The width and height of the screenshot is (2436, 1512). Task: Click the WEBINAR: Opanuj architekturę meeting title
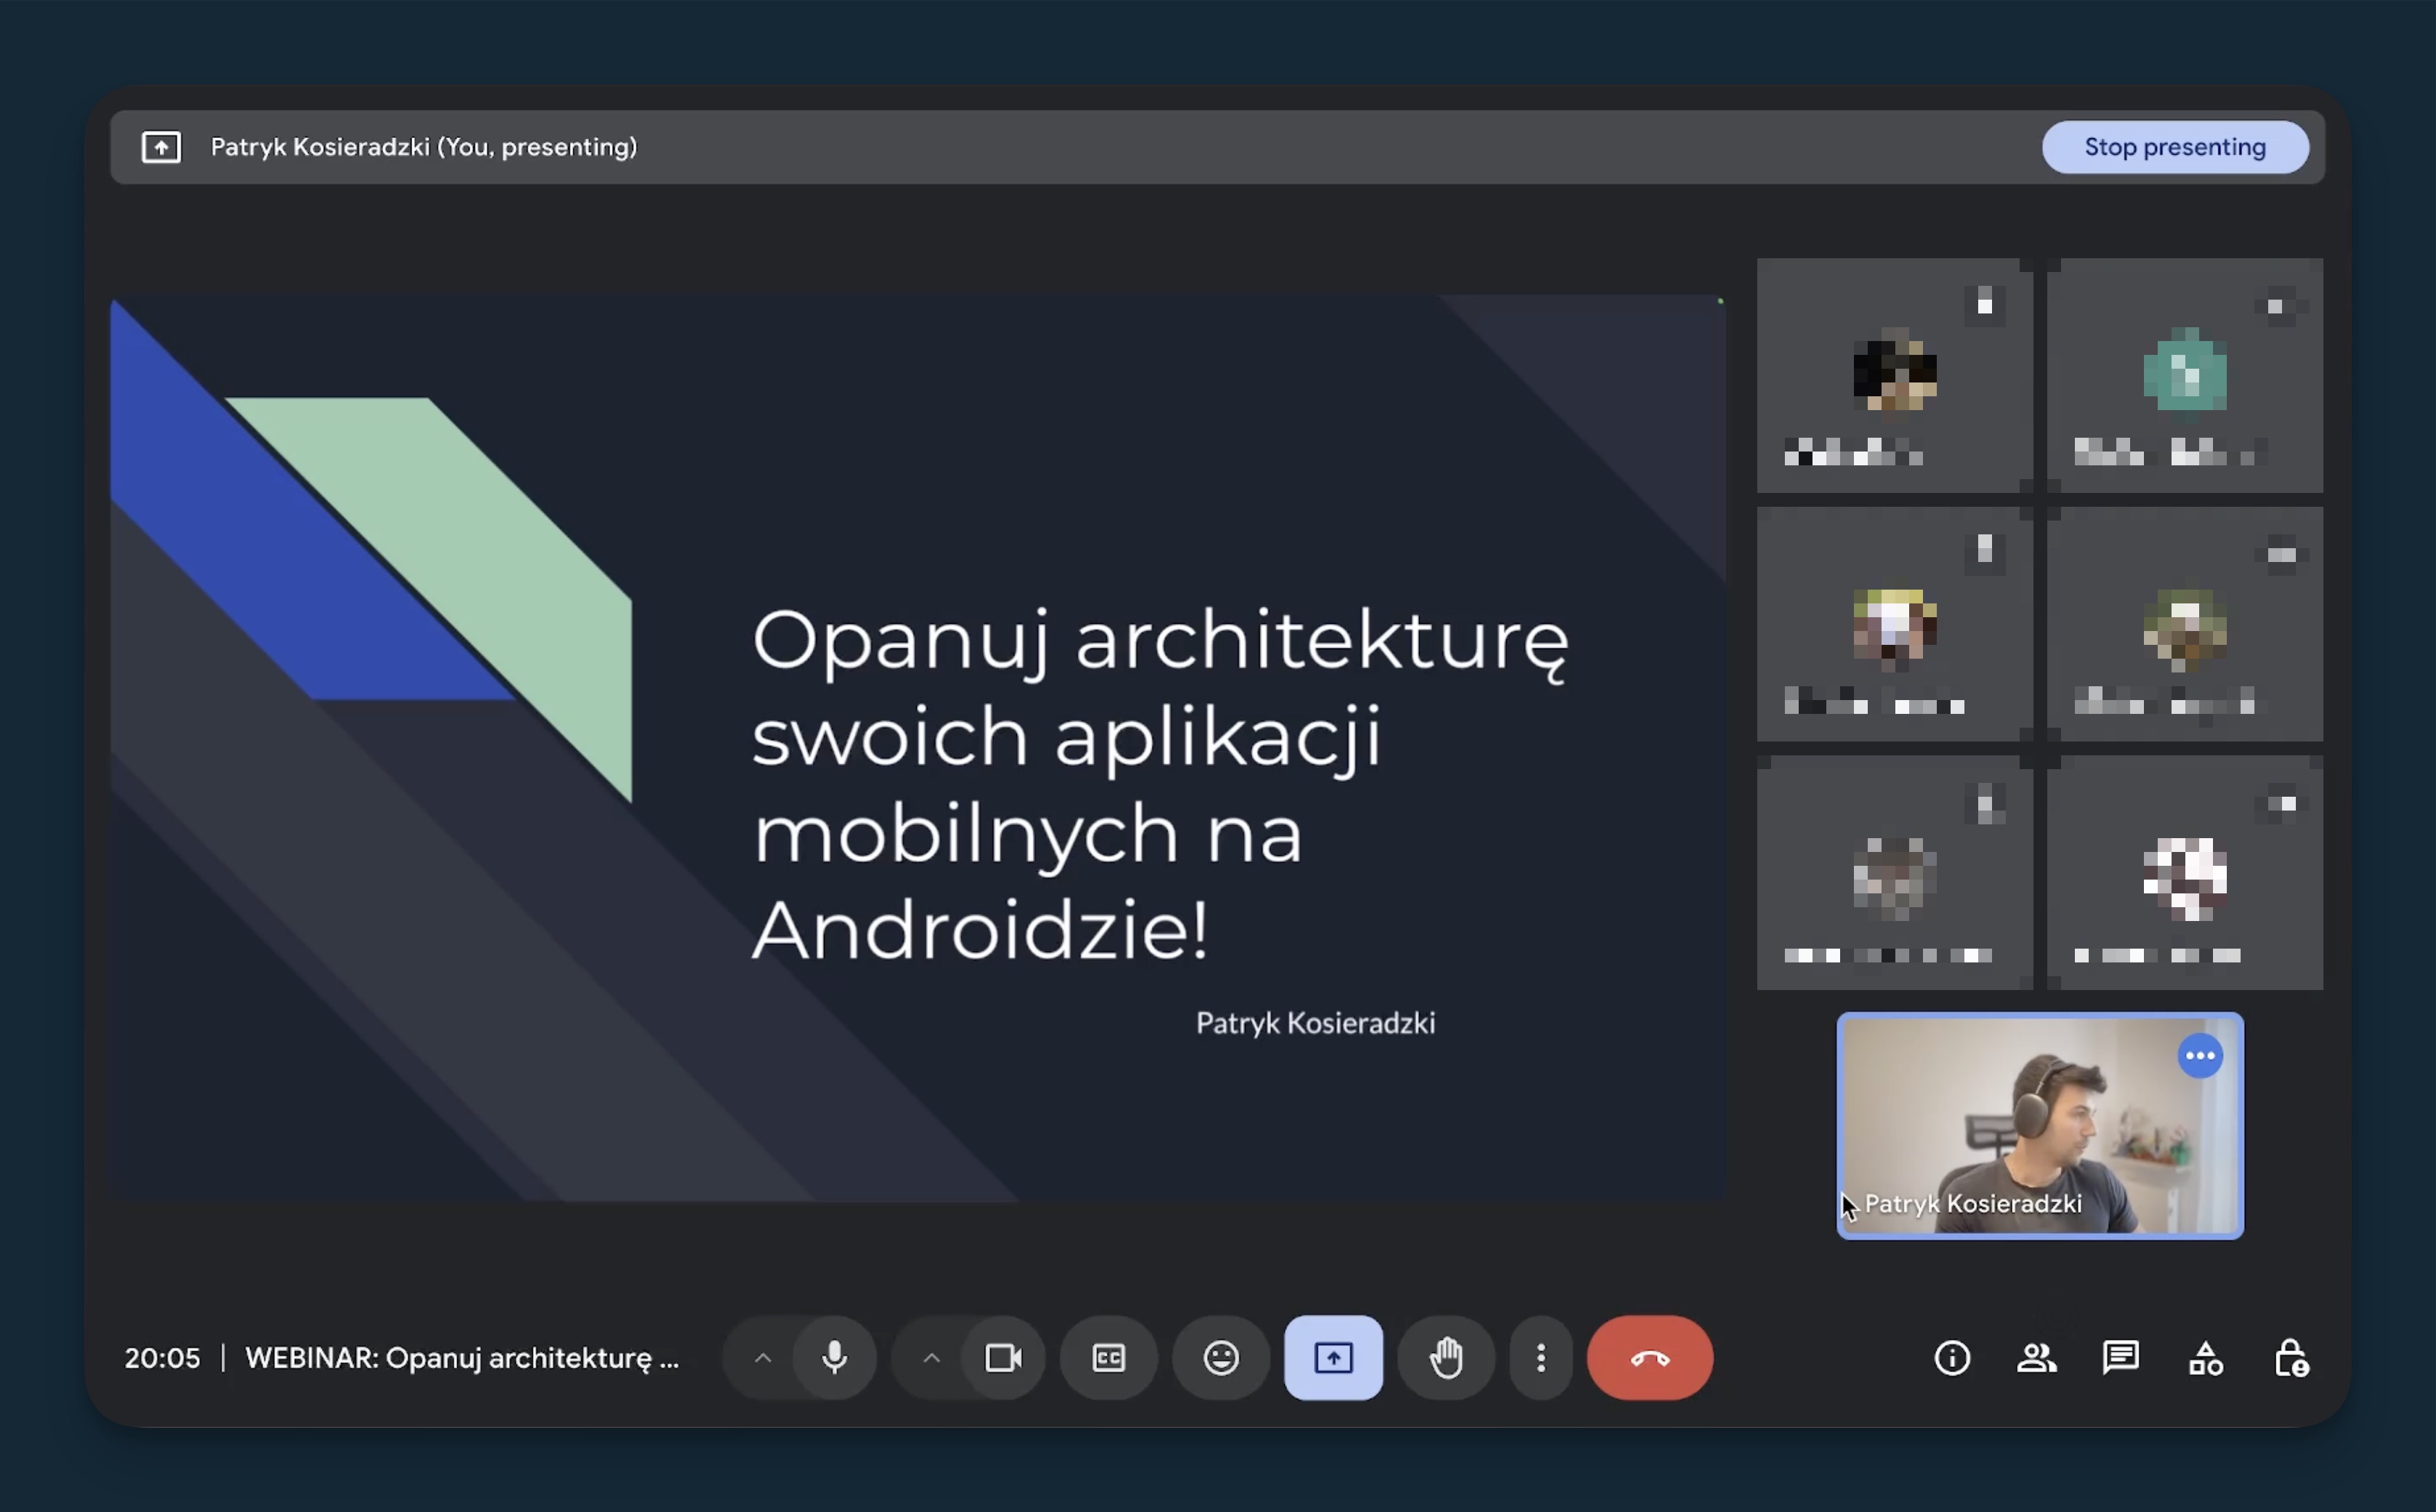(462, 1357)
